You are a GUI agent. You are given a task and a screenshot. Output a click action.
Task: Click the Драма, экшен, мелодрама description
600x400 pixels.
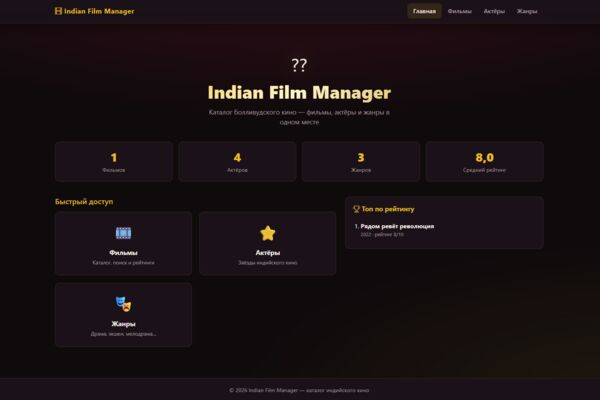[x=123, y=334]
